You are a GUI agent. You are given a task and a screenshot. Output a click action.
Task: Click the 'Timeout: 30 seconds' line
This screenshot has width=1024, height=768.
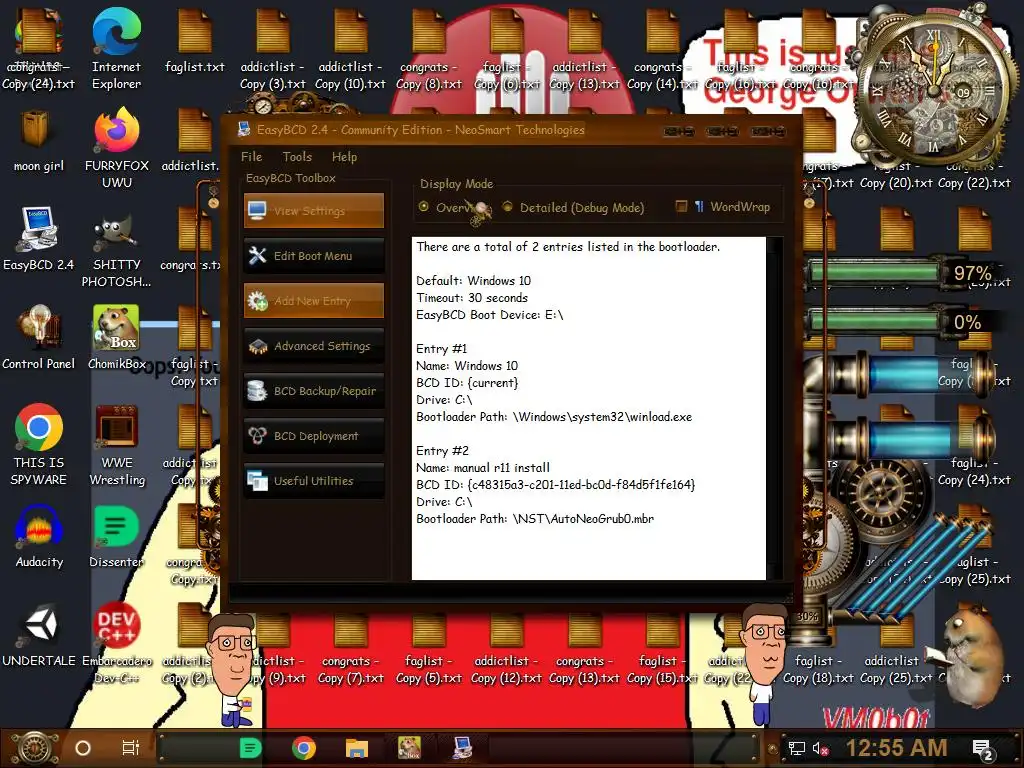pyautogui.click(x=472, y=298)
